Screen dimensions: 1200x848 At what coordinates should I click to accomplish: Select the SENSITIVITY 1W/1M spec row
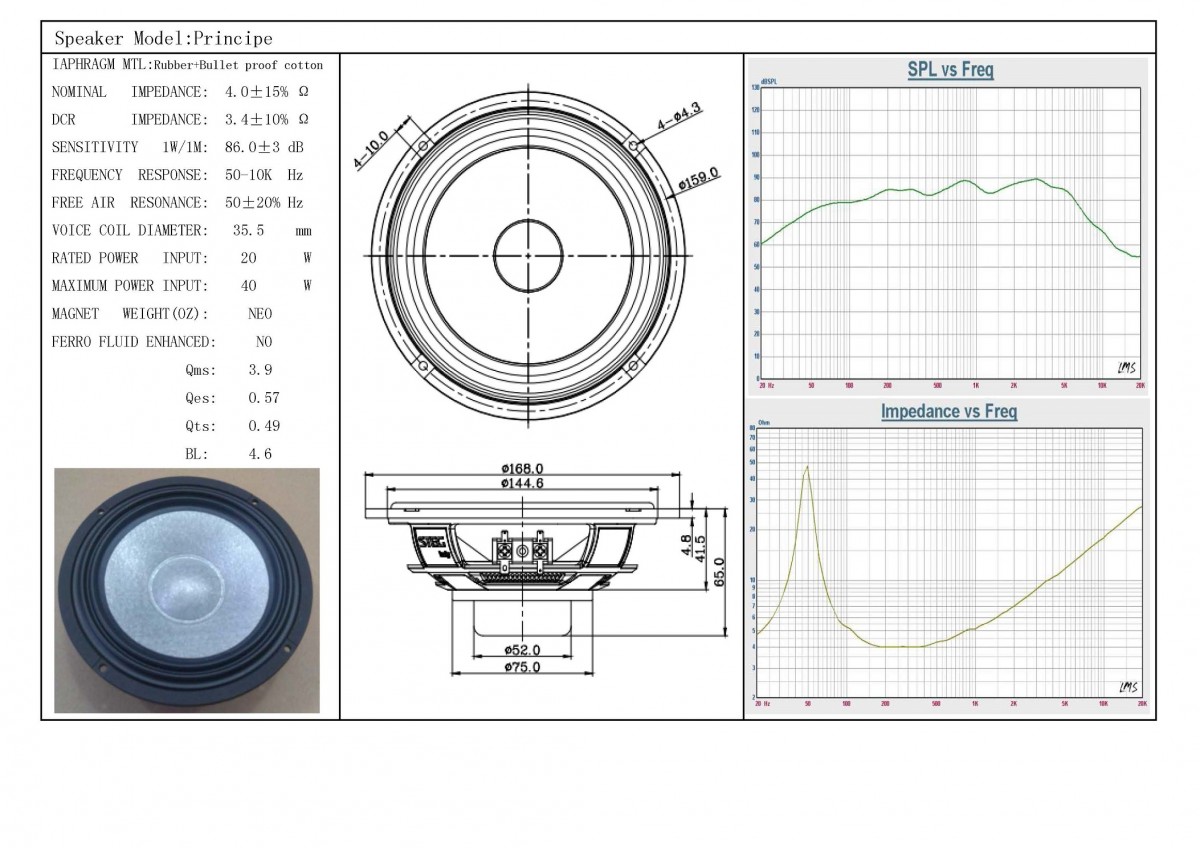pyautogui.click(x=177, y=147)
